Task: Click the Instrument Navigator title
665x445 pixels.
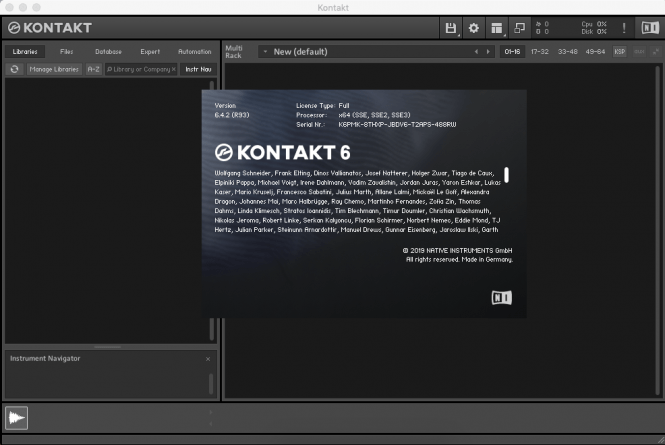Action: (45, 358)
